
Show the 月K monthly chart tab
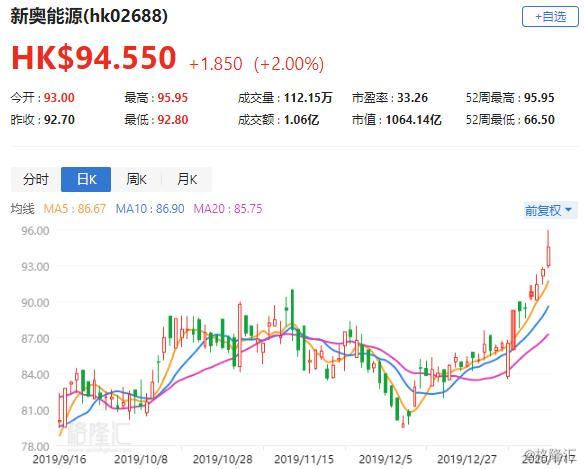coord(187,180)
